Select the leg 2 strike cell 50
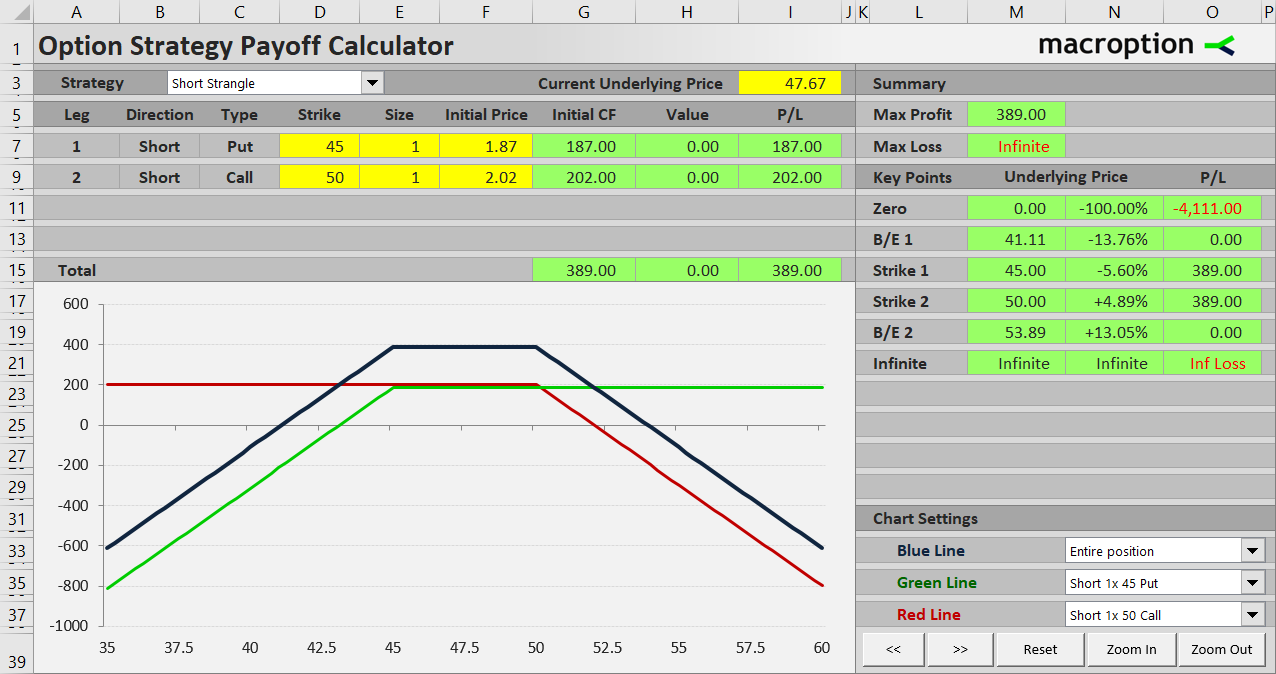Image resolution: width=1276 pixels, height=674 pixels. click(320, 177)
